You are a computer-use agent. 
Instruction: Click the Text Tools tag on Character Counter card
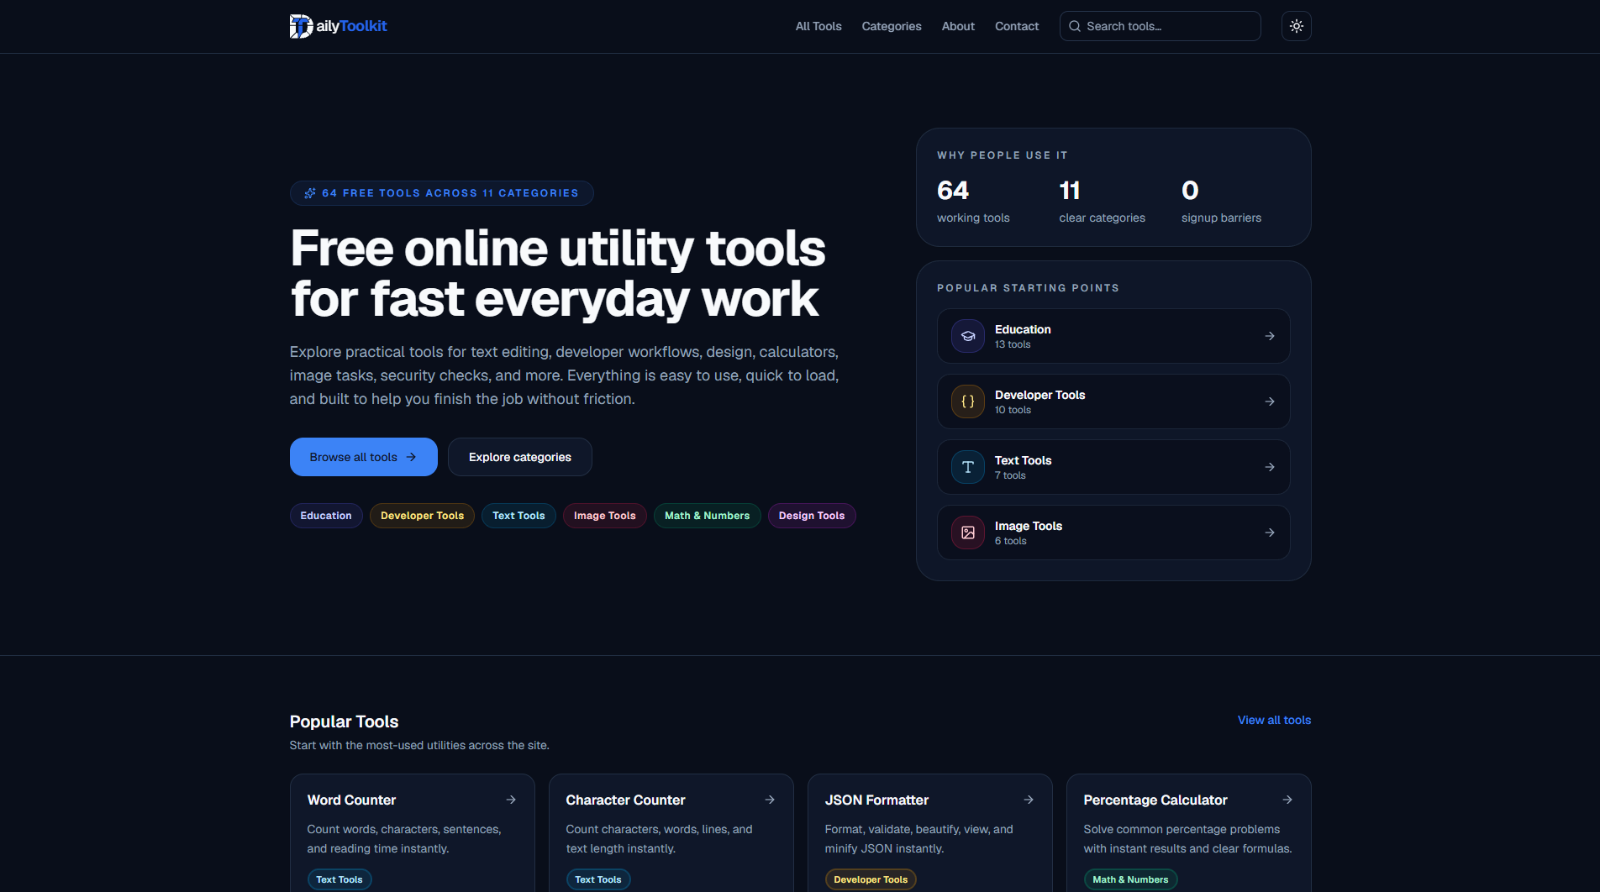point(598,880)
